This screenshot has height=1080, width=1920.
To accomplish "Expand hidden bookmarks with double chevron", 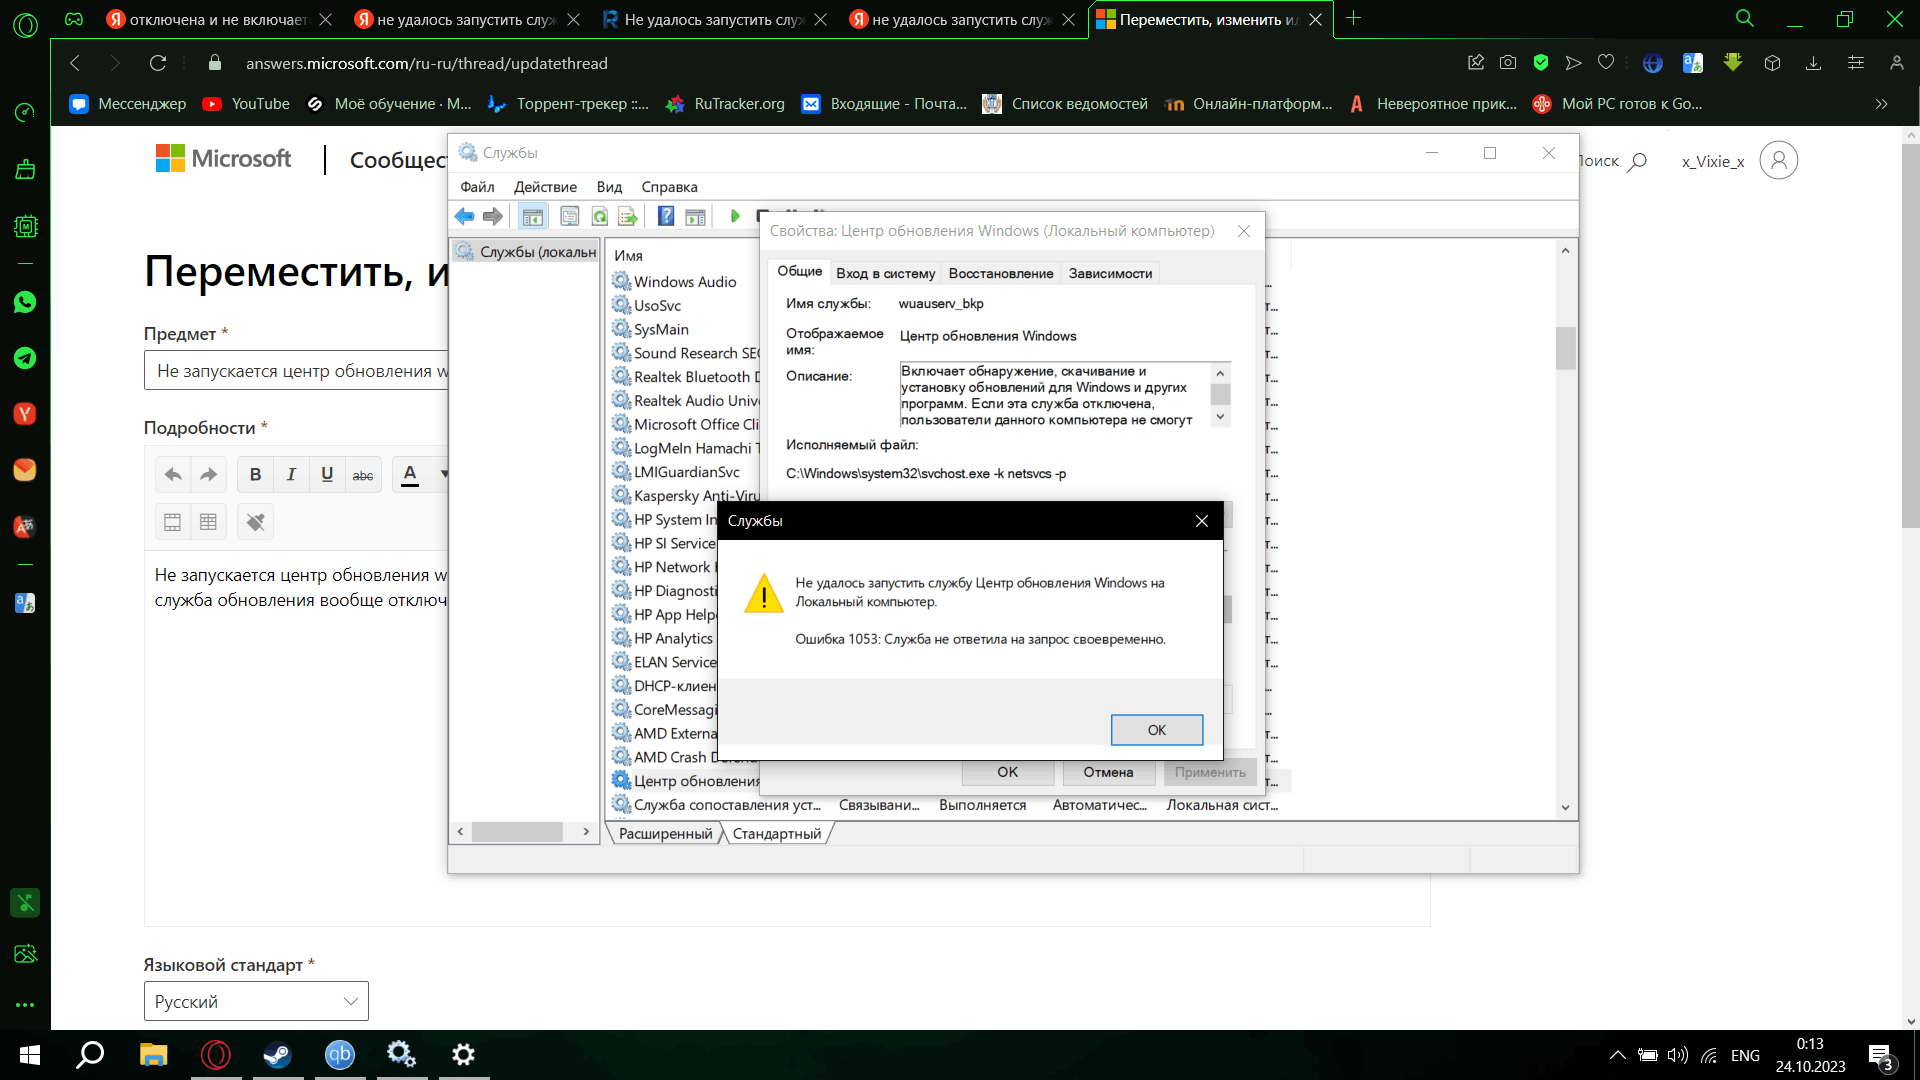I will pos(1881,104).
